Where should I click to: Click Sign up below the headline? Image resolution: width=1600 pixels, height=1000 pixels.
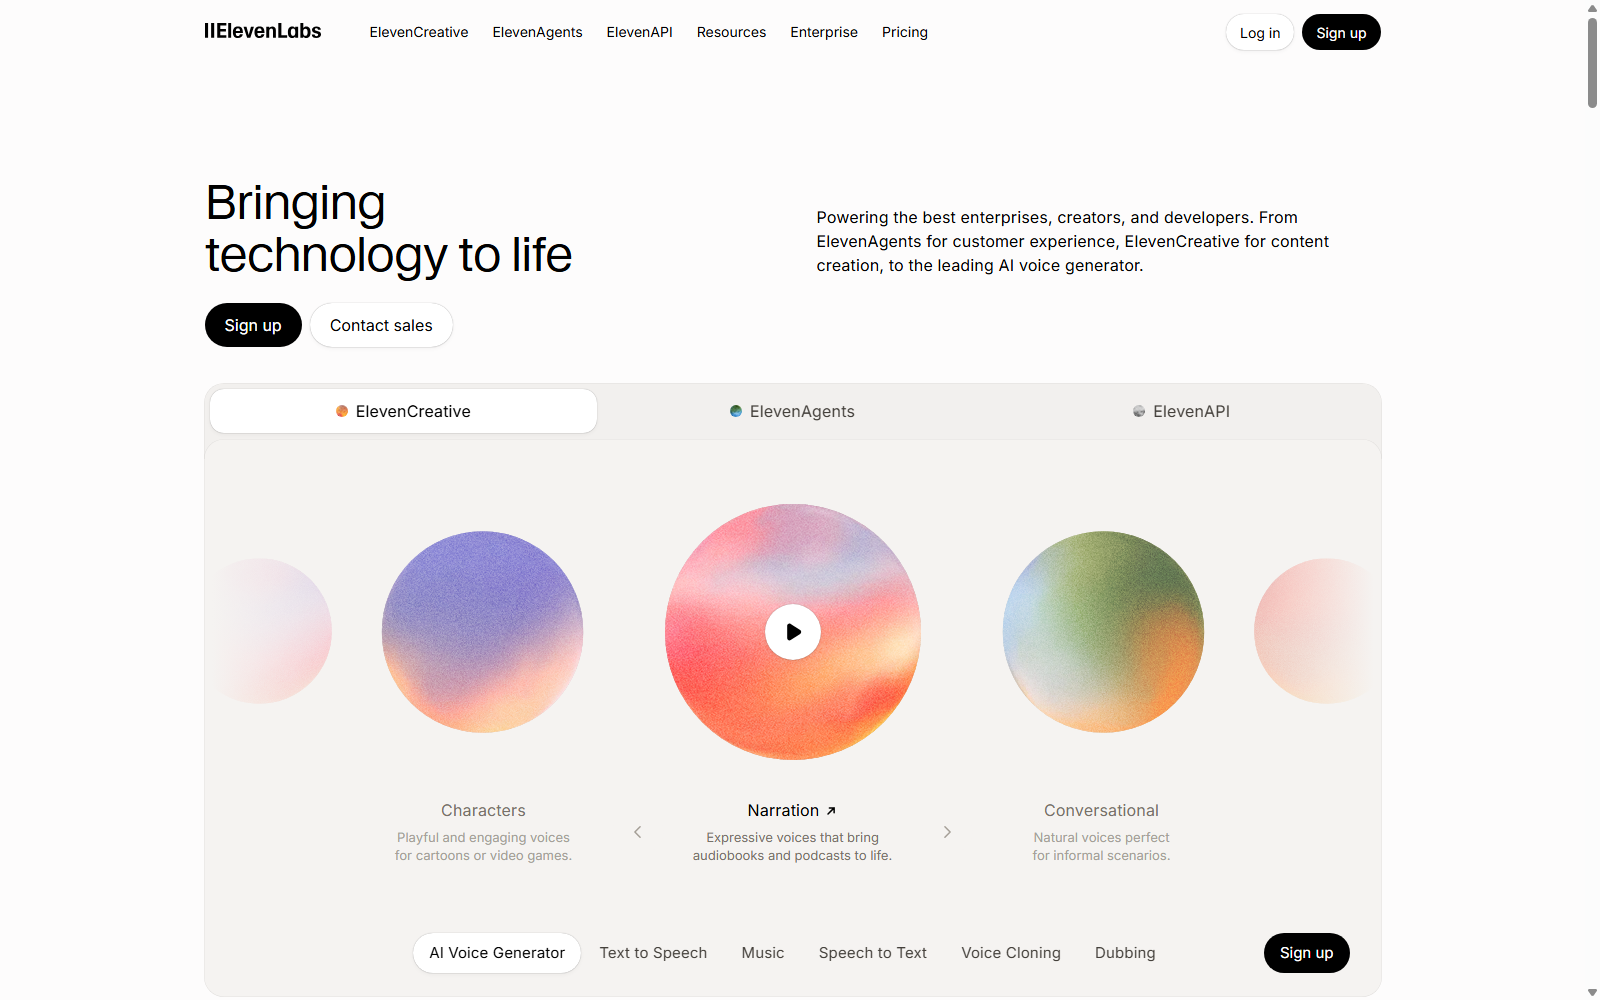point(253,325)
